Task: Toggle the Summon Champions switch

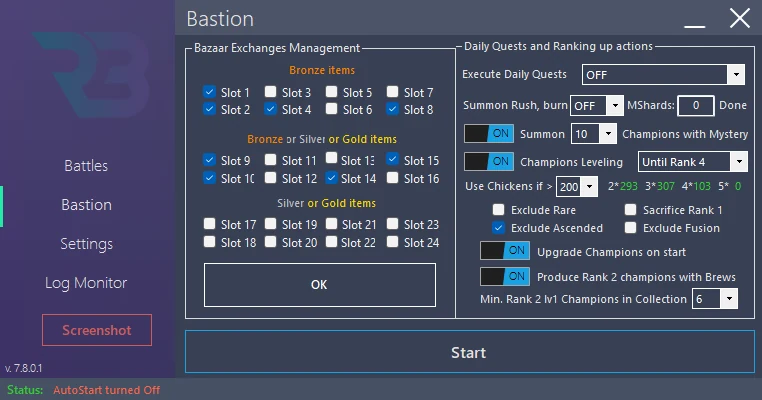Action: coord(489,134)
